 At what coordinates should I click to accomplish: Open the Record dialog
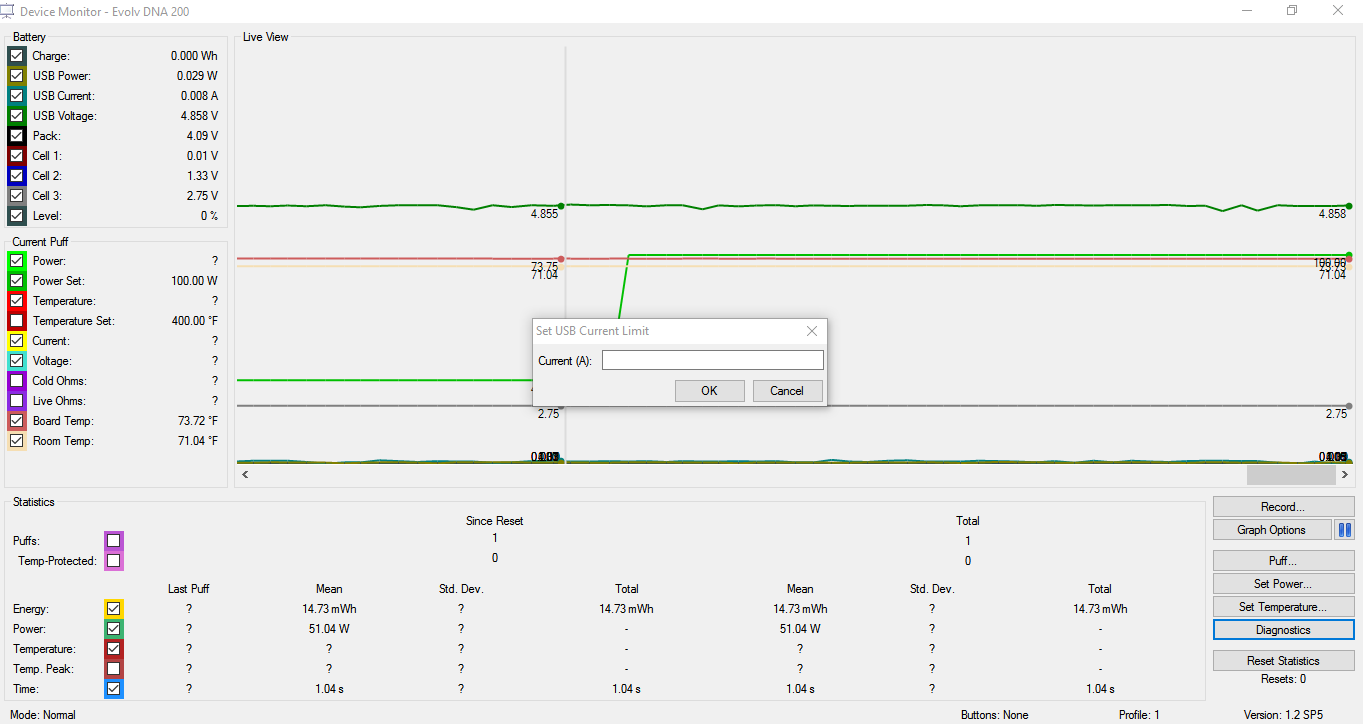click(x=1283, y=507)
